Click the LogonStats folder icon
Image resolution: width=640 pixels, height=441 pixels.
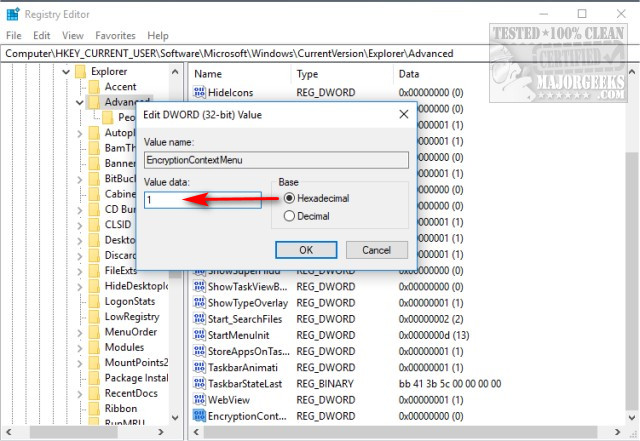(x=94, y=301)
